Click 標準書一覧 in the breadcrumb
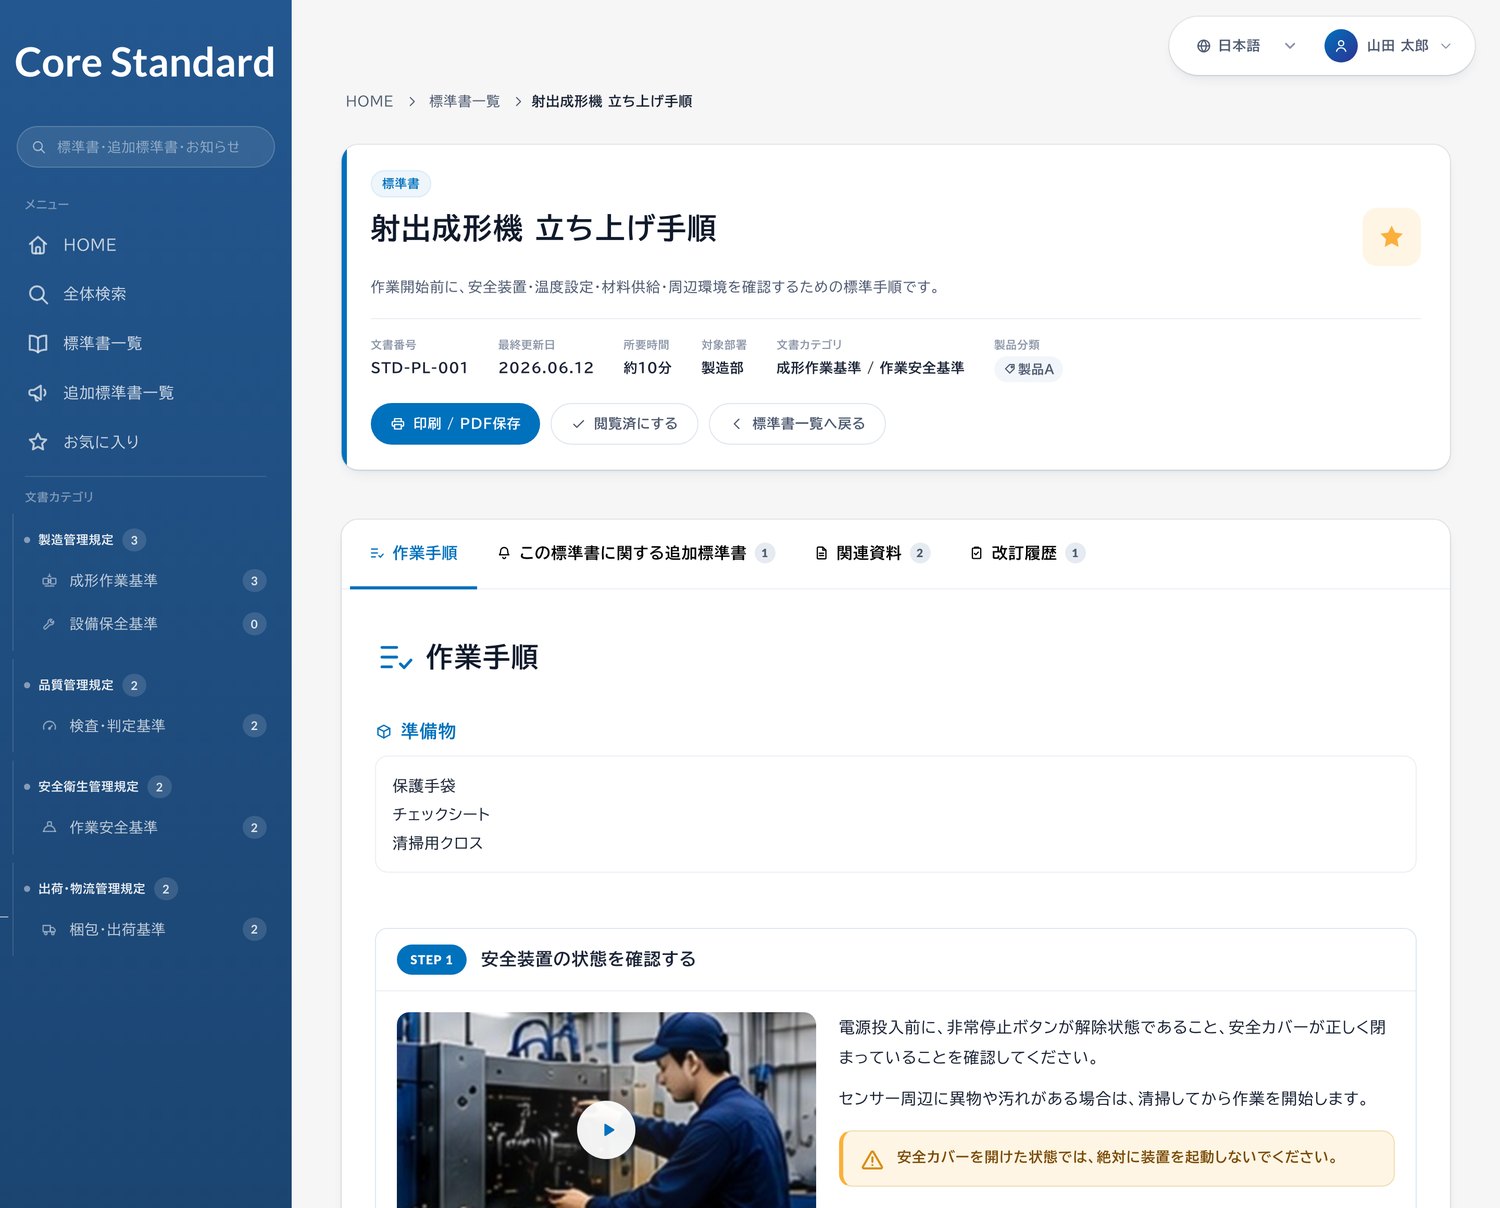Image resolution: width=1500 pixels, height=1208 pixels. 464,101
